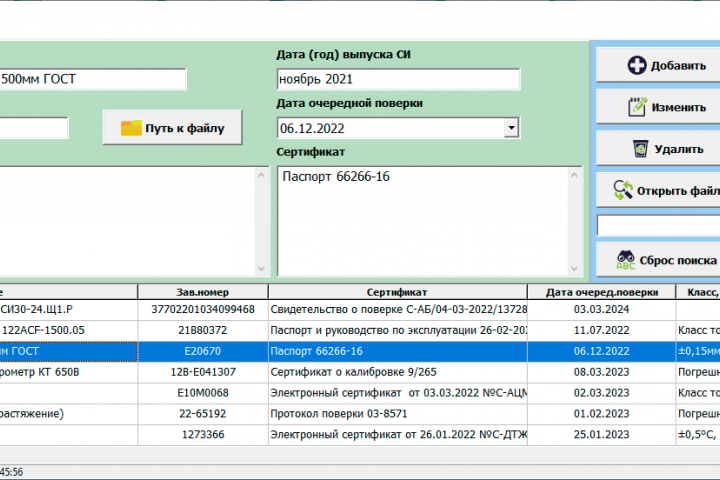Click the Удалить button label
The width and height of the screenshot is (720, 480).
tap(679, 149)
